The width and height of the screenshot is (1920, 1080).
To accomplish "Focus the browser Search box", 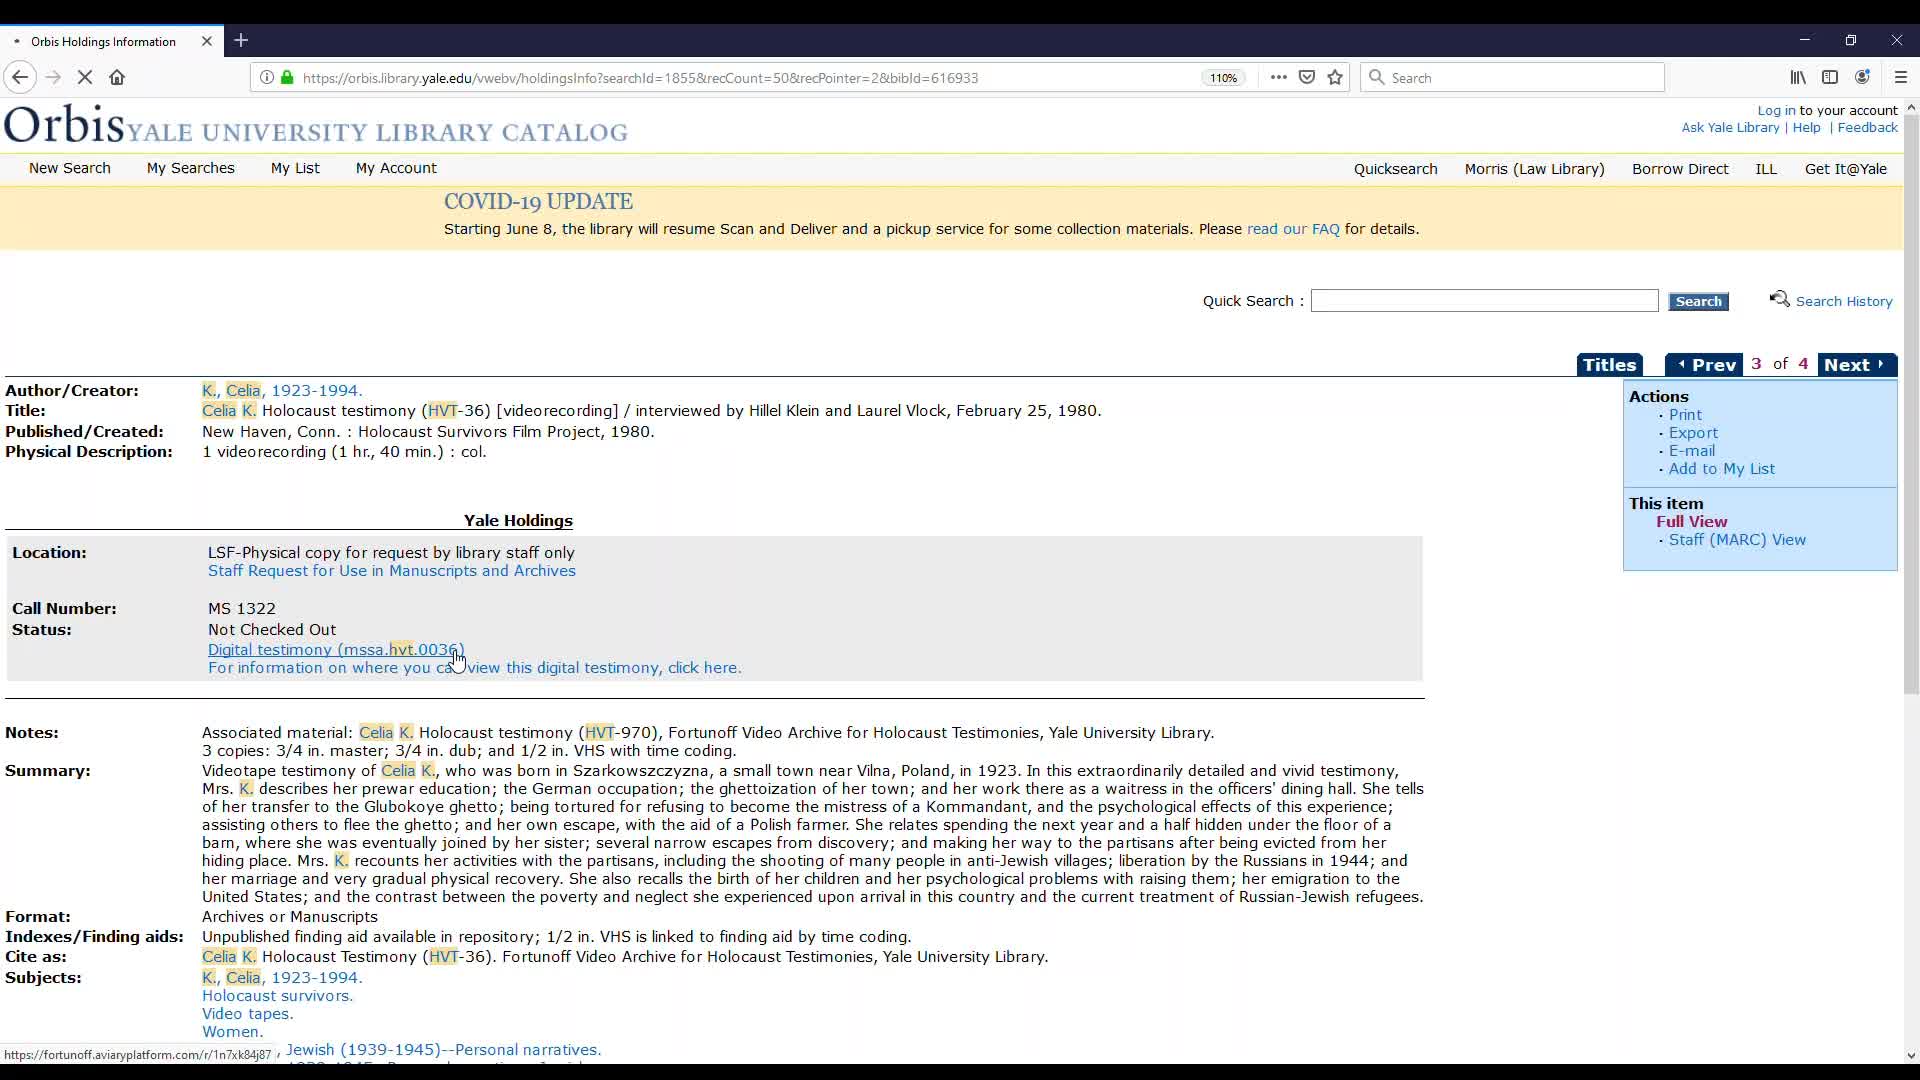I will point(1512,77).
